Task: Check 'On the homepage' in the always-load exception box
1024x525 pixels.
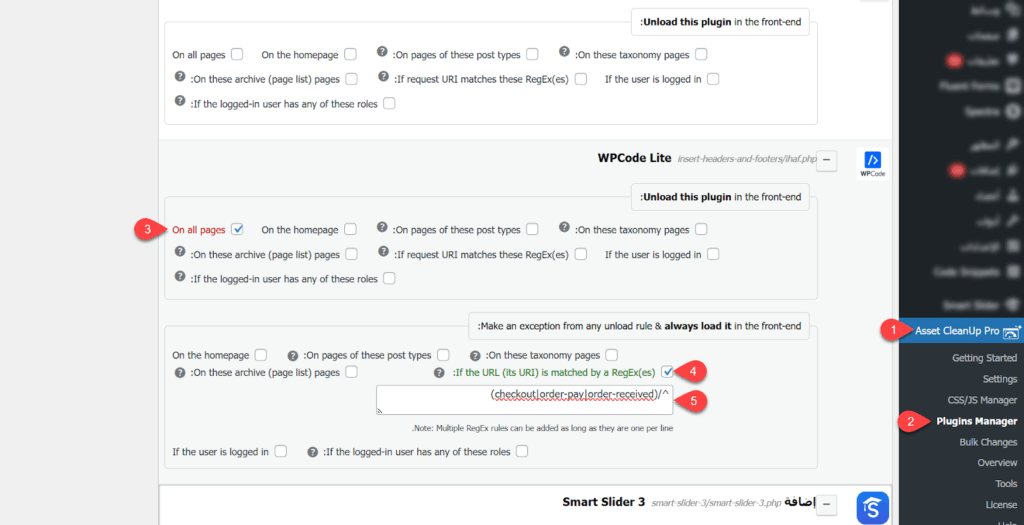Action: [x=261, y=354]
